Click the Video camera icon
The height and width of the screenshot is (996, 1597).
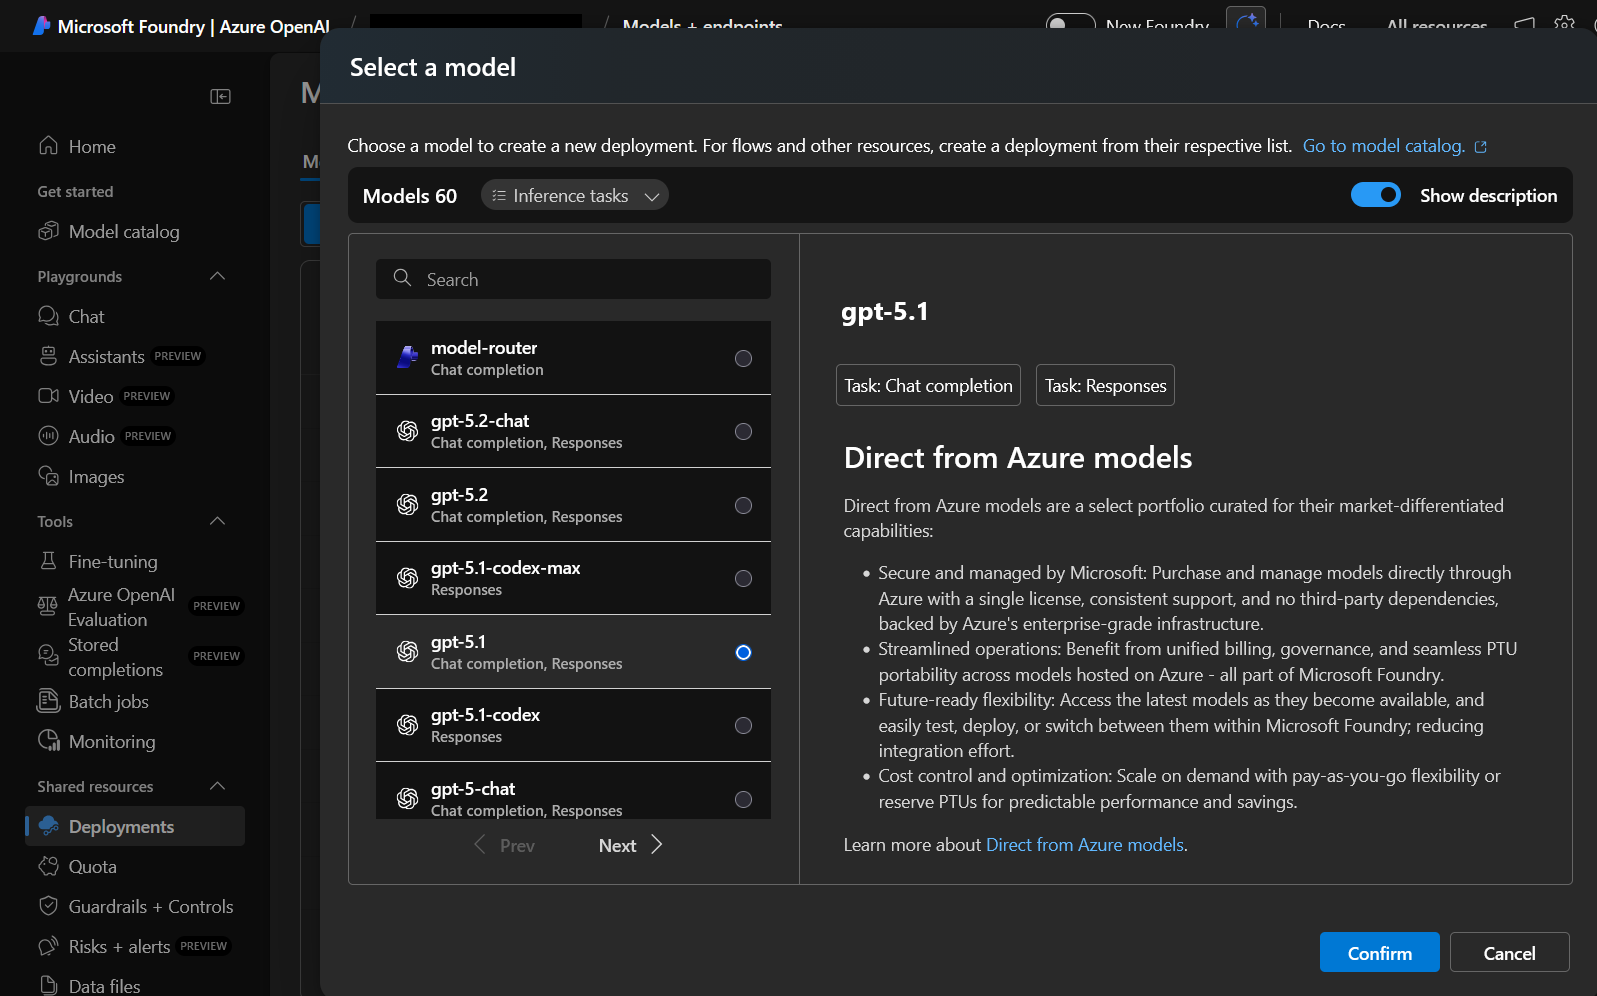(x=48, y=396)
